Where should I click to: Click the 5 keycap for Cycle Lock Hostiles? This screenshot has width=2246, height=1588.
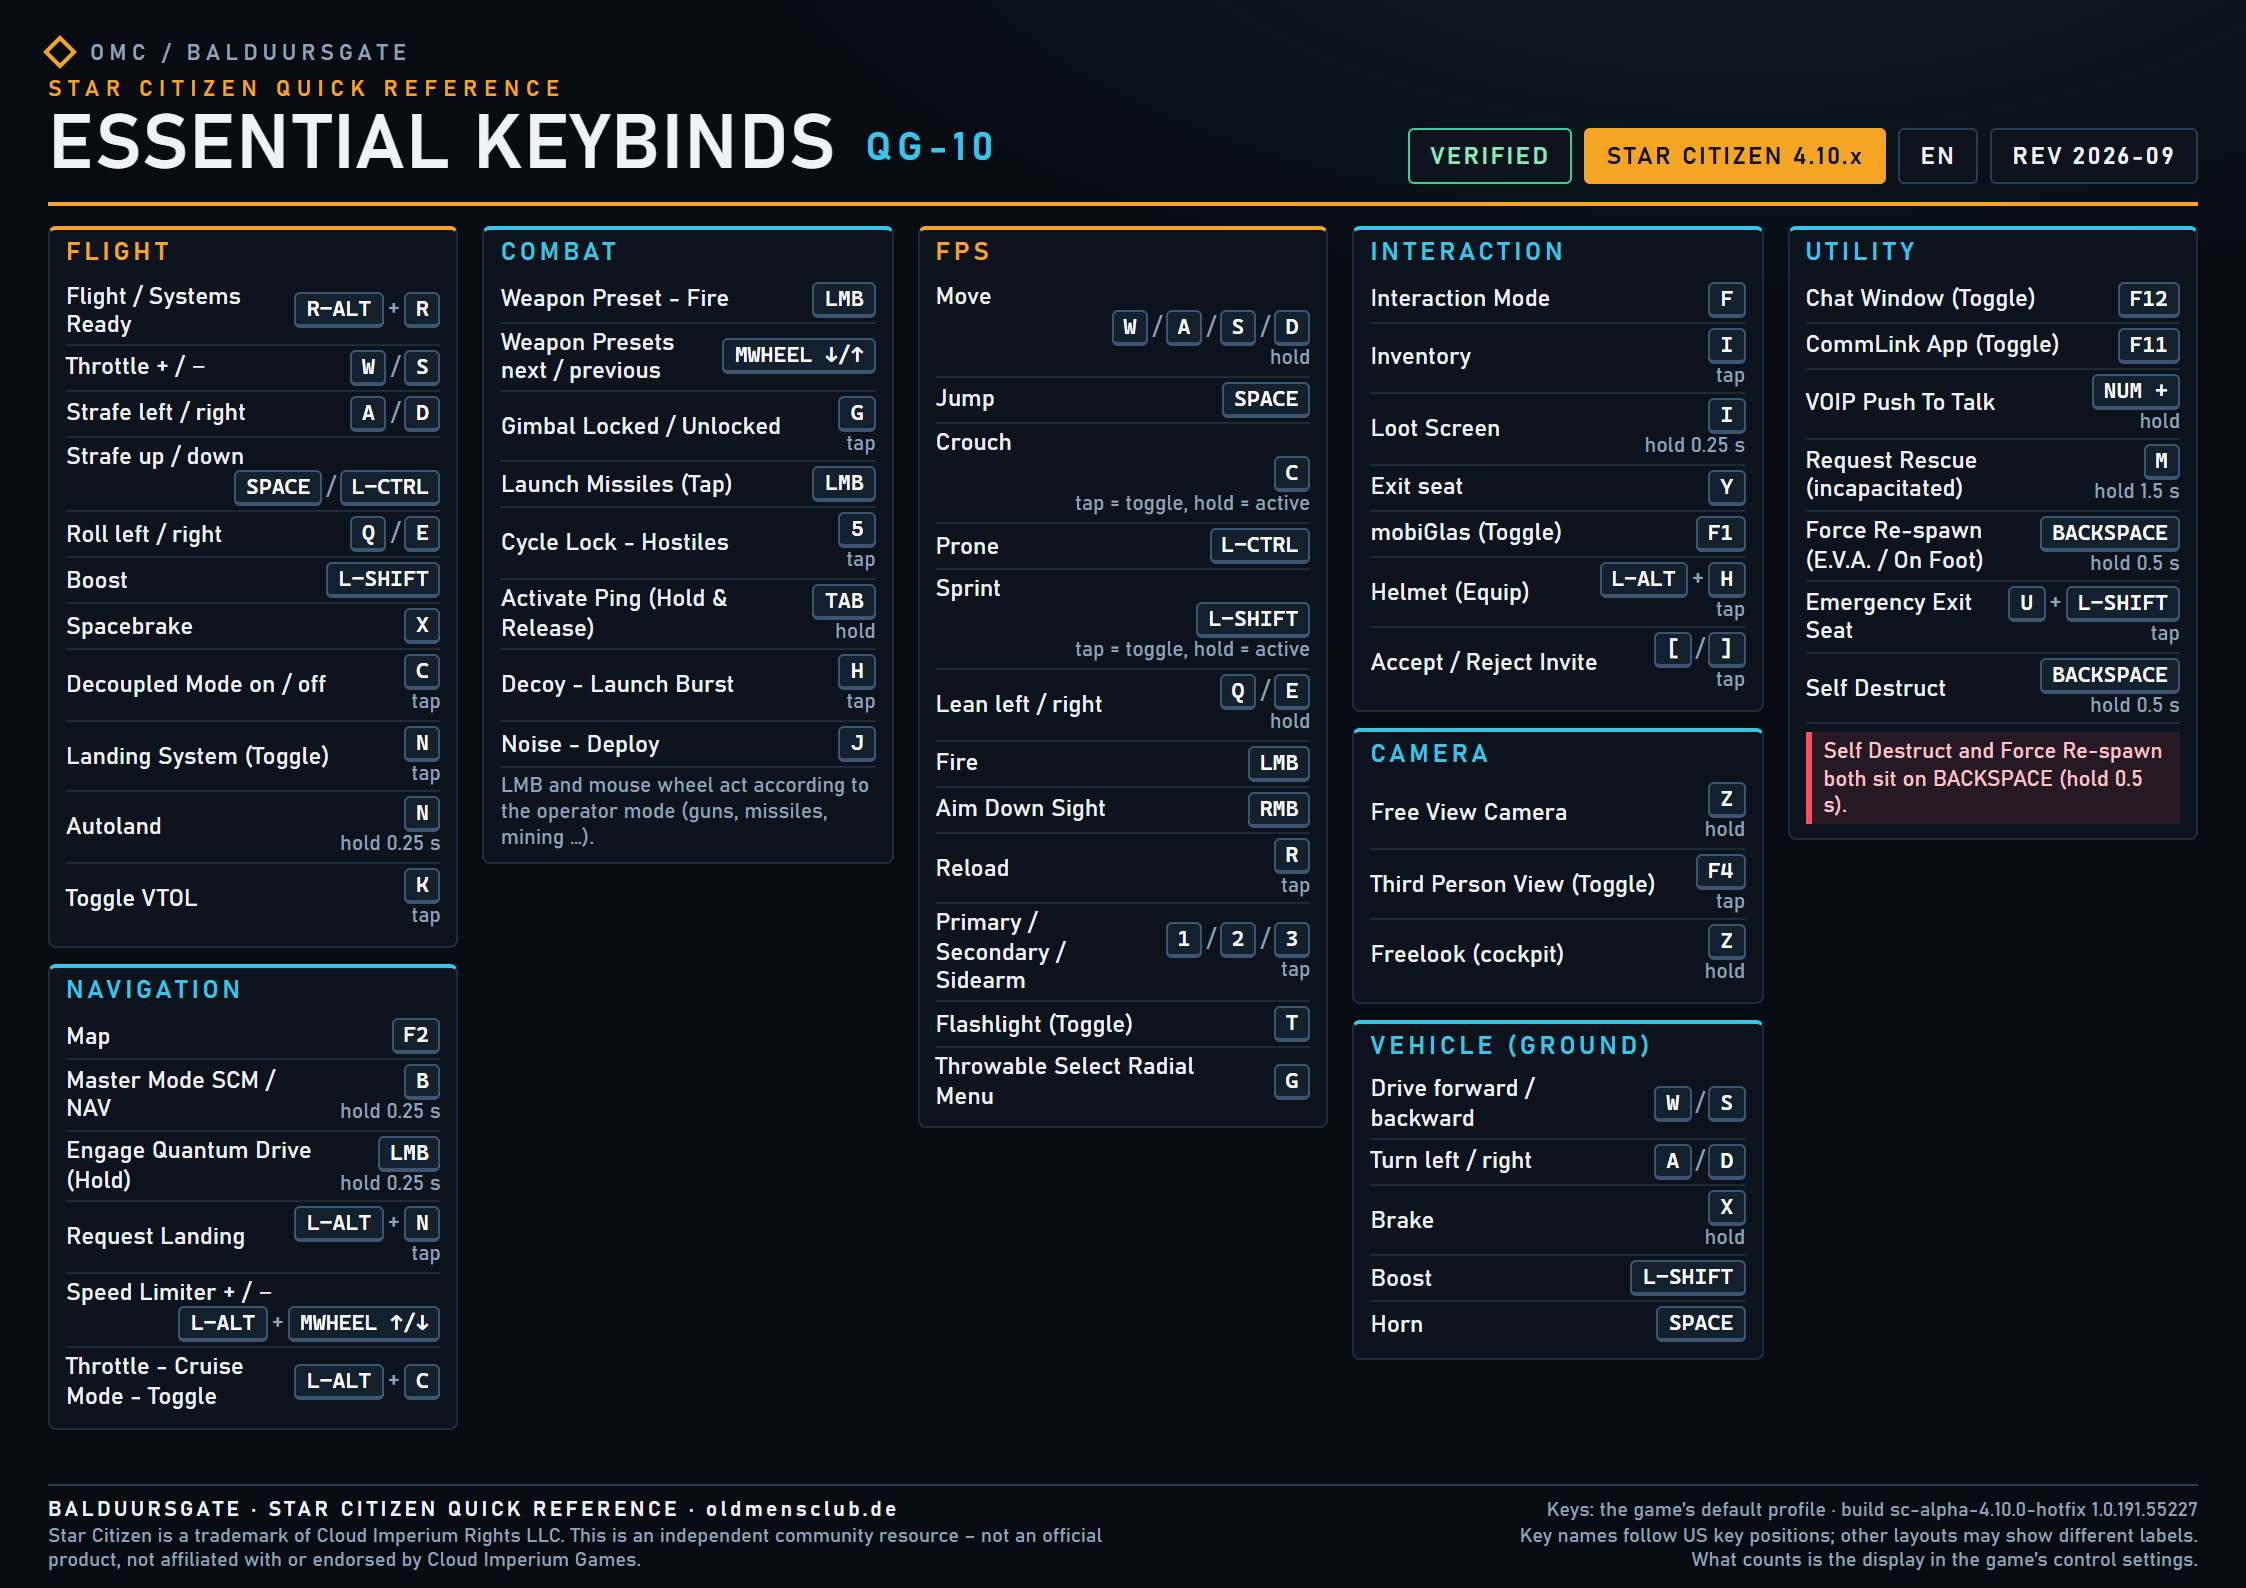point(857,529)
